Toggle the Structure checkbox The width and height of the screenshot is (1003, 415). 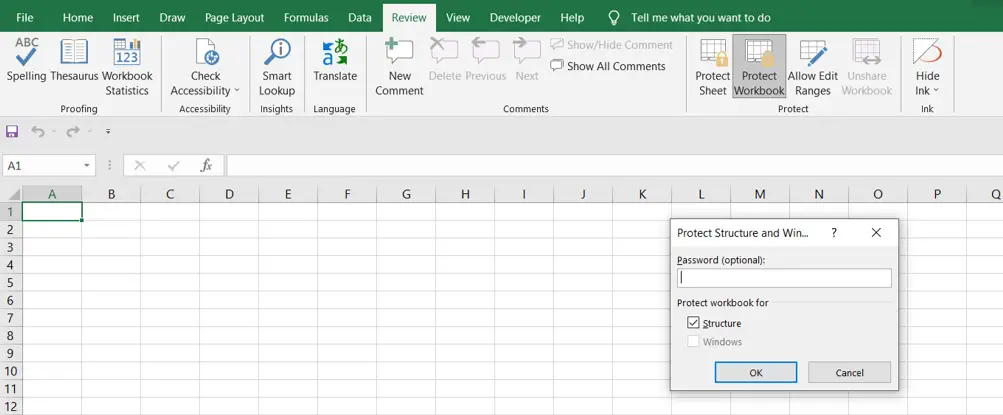pos(693,323)
